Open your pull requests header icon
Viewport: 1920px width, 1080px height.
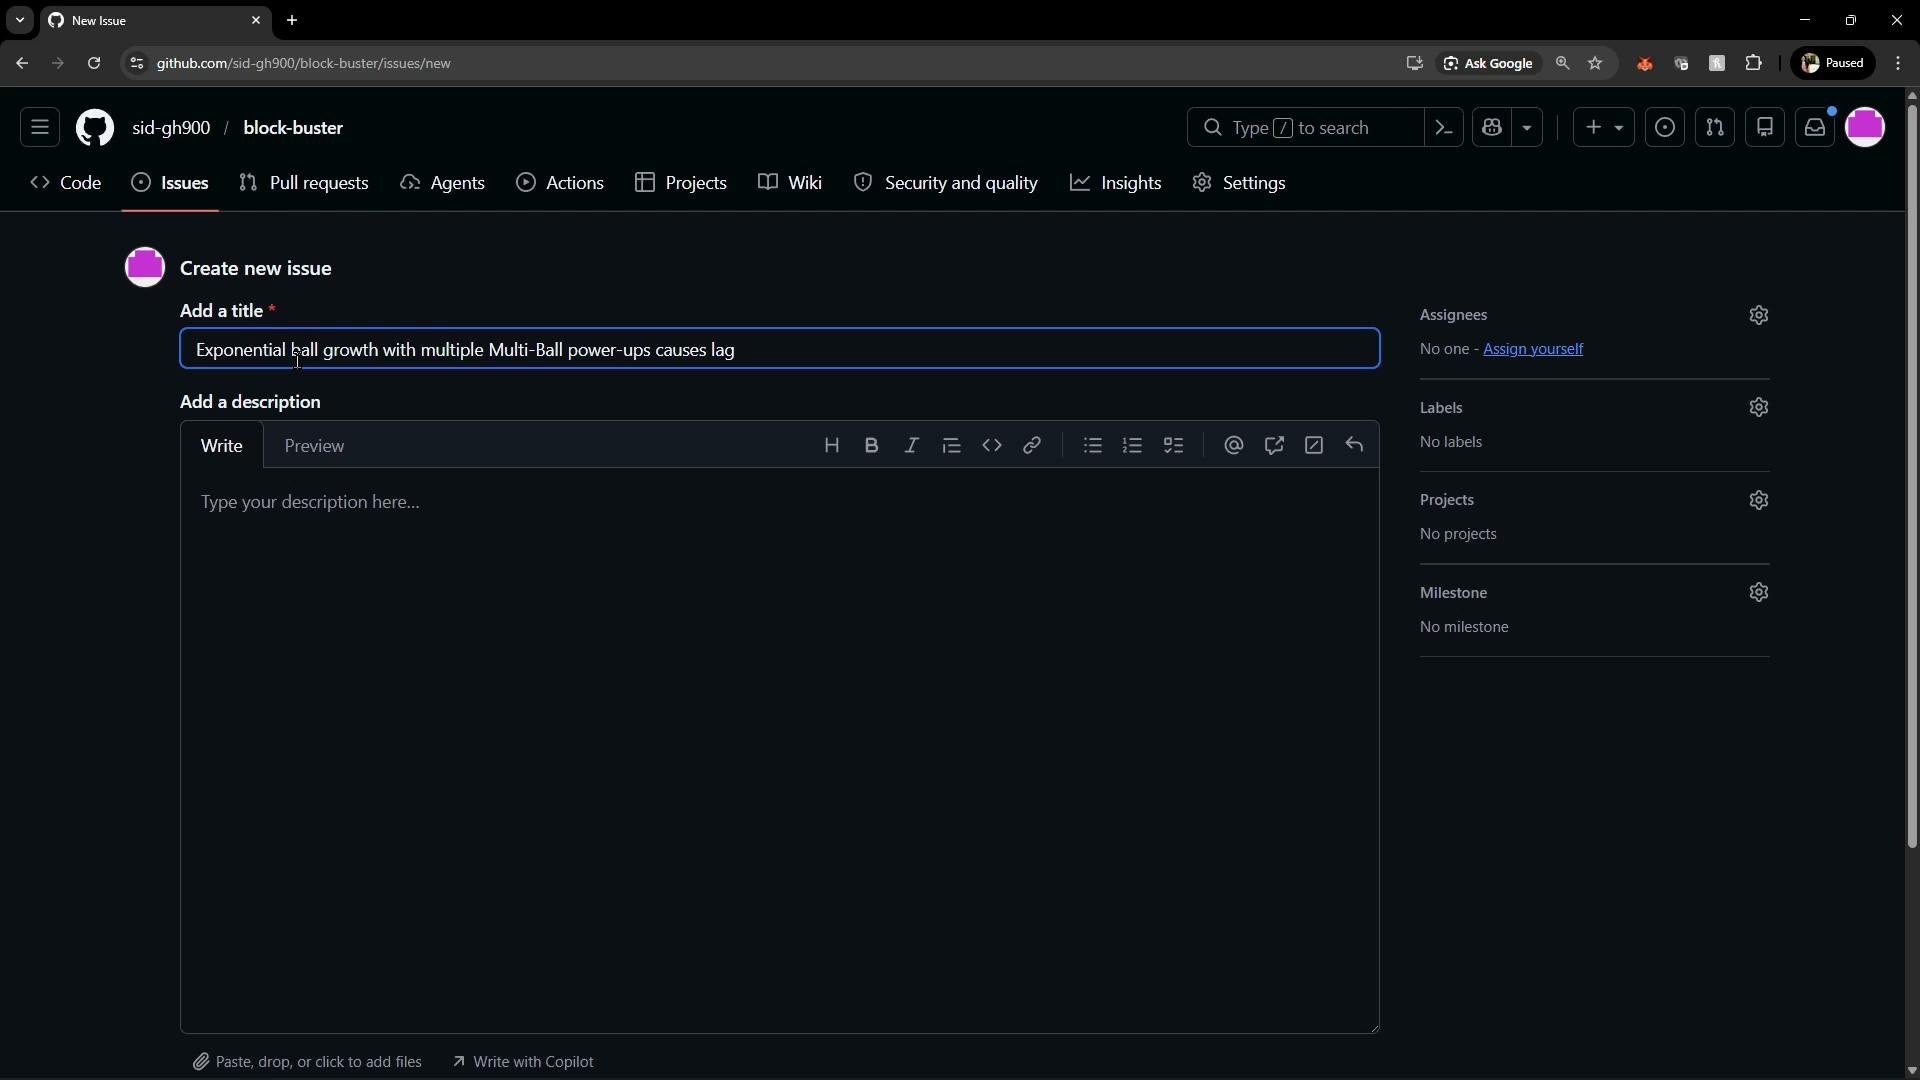pos(1715,128)
